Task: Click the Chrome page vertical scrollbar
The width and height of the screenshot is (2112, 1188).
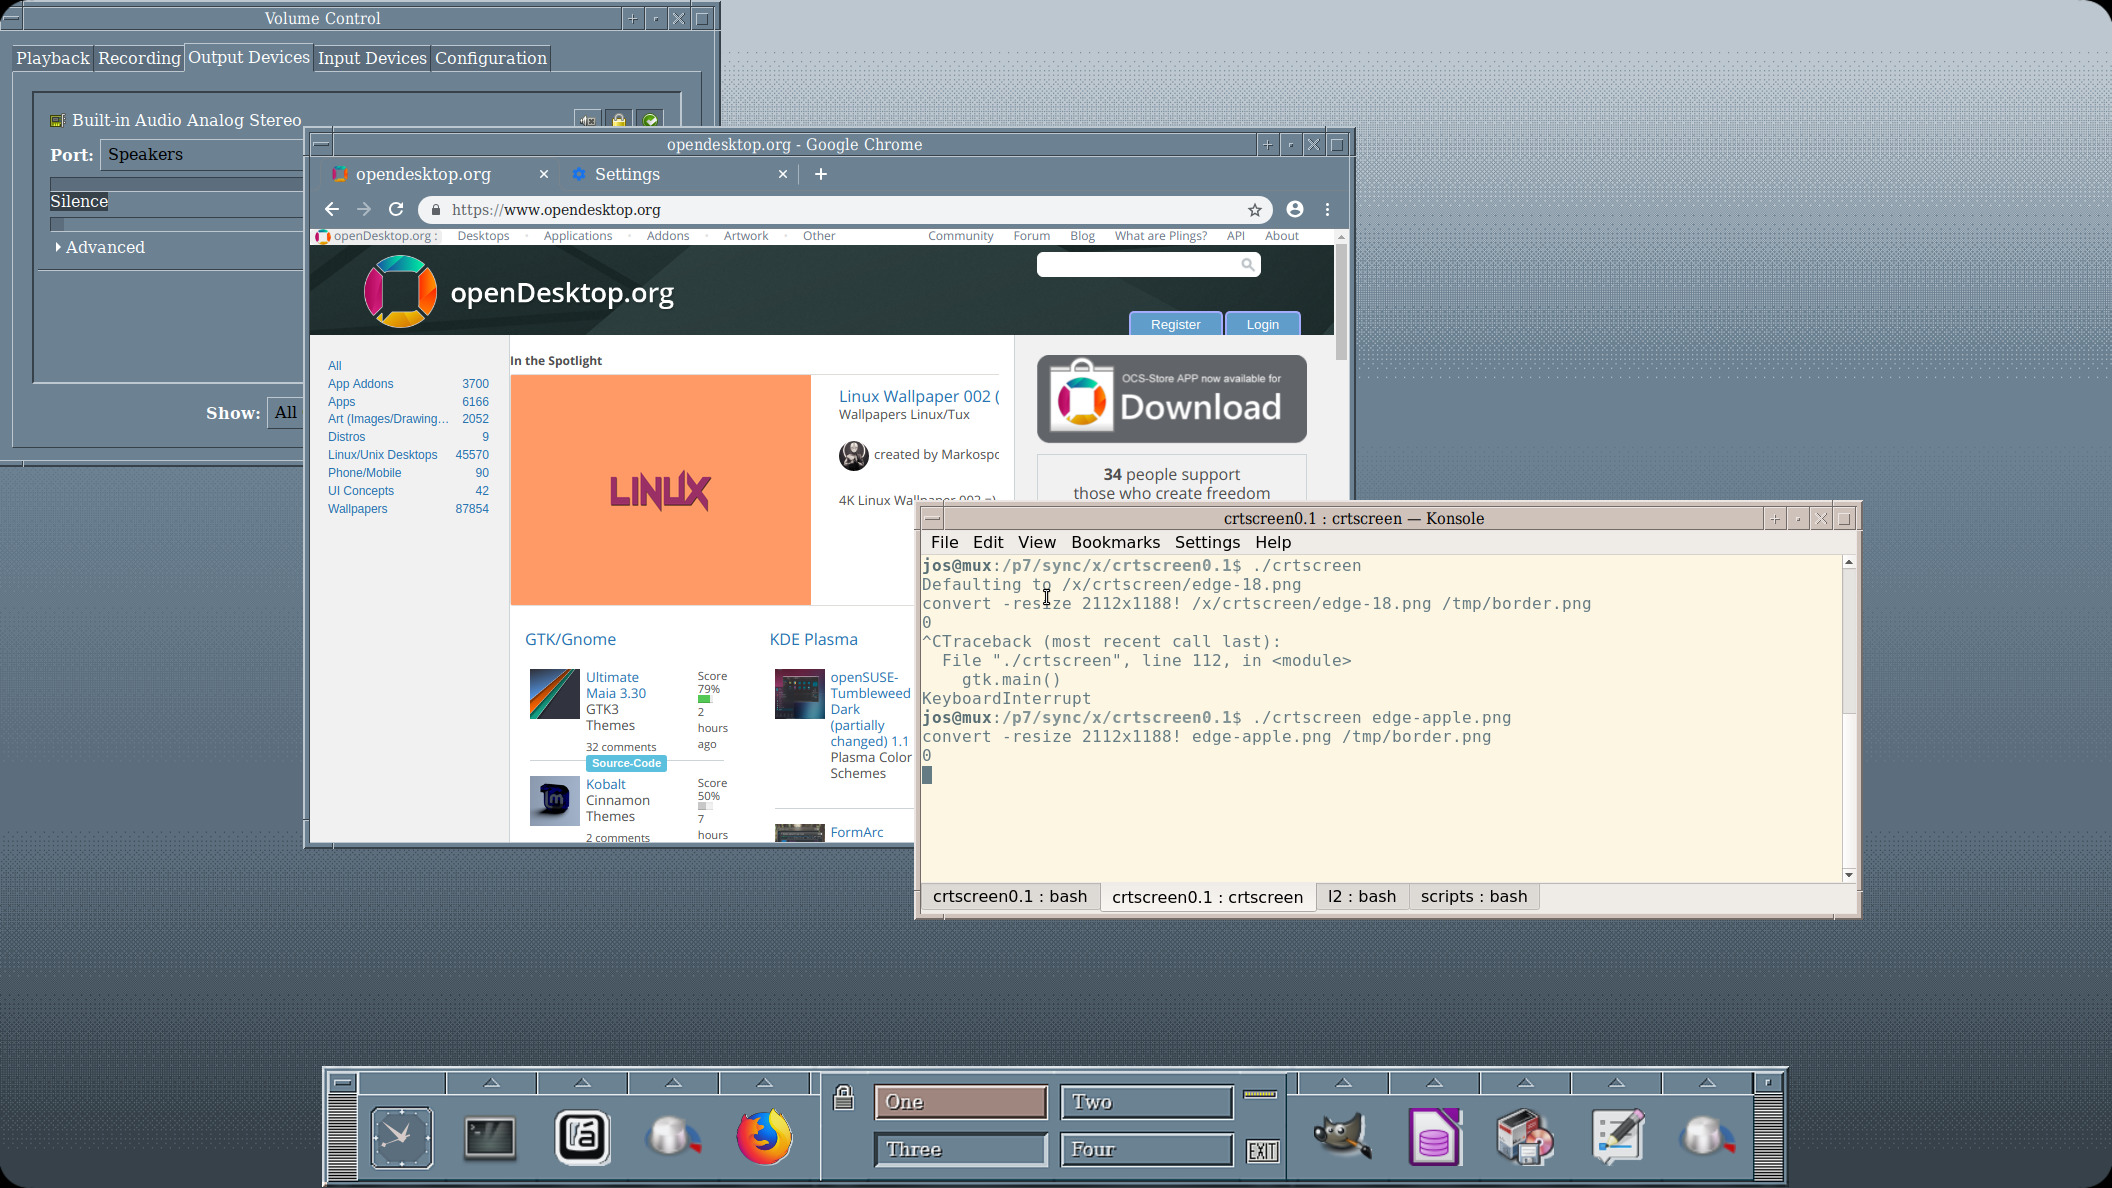Action: coord(1341,300)
